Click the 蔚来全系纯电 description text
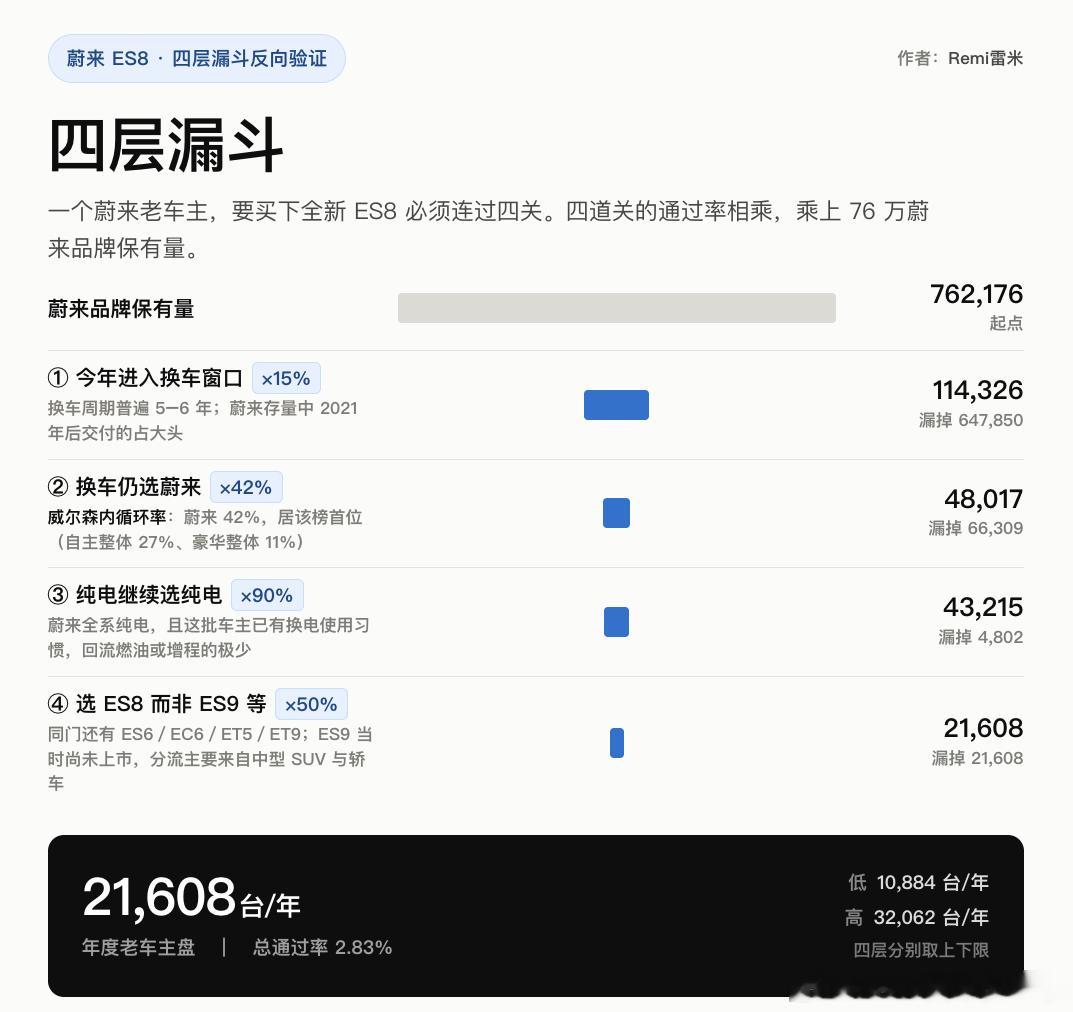The height and width of the screenshot is (1012, 1073). click(209, 637)
